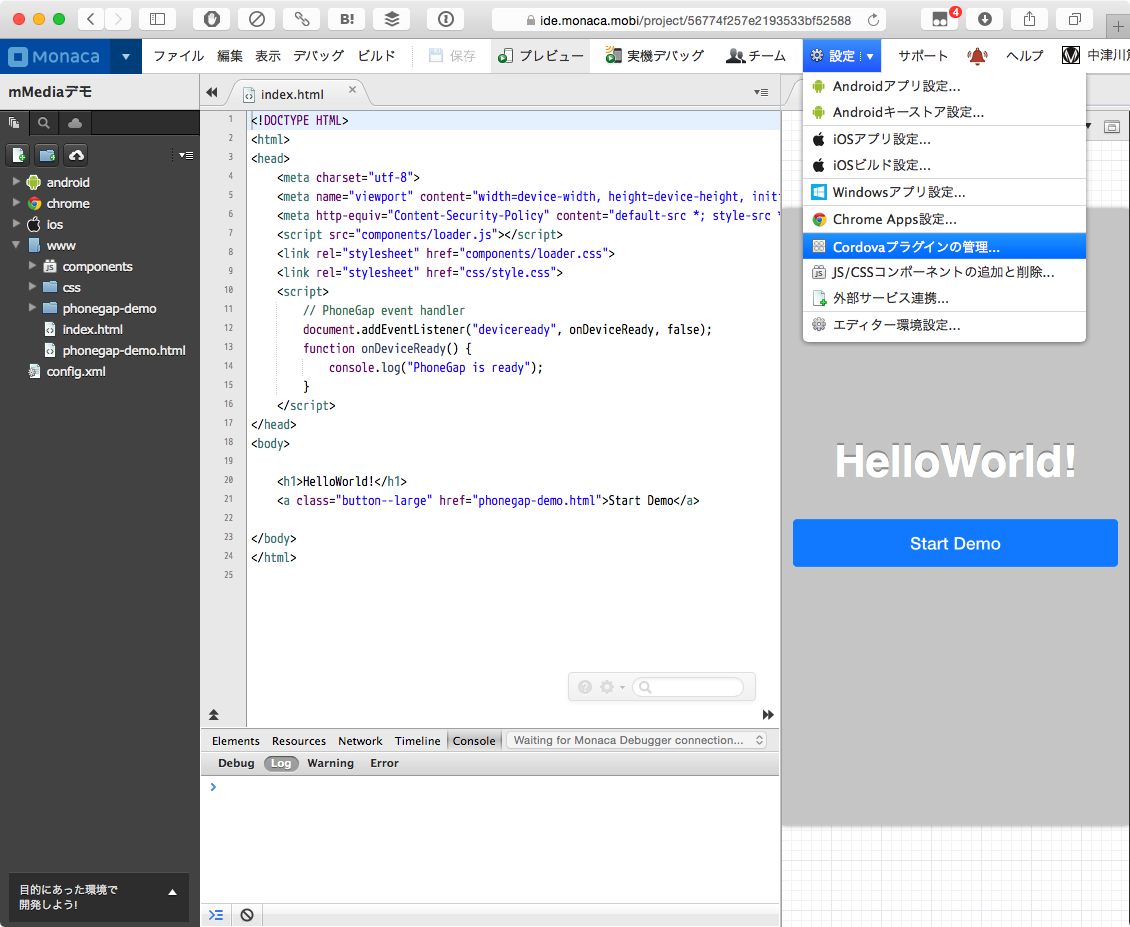The width and height of the screenshot is (1130, 927).
Task: Clear console with the ban icon
Action: click(246, 914)
